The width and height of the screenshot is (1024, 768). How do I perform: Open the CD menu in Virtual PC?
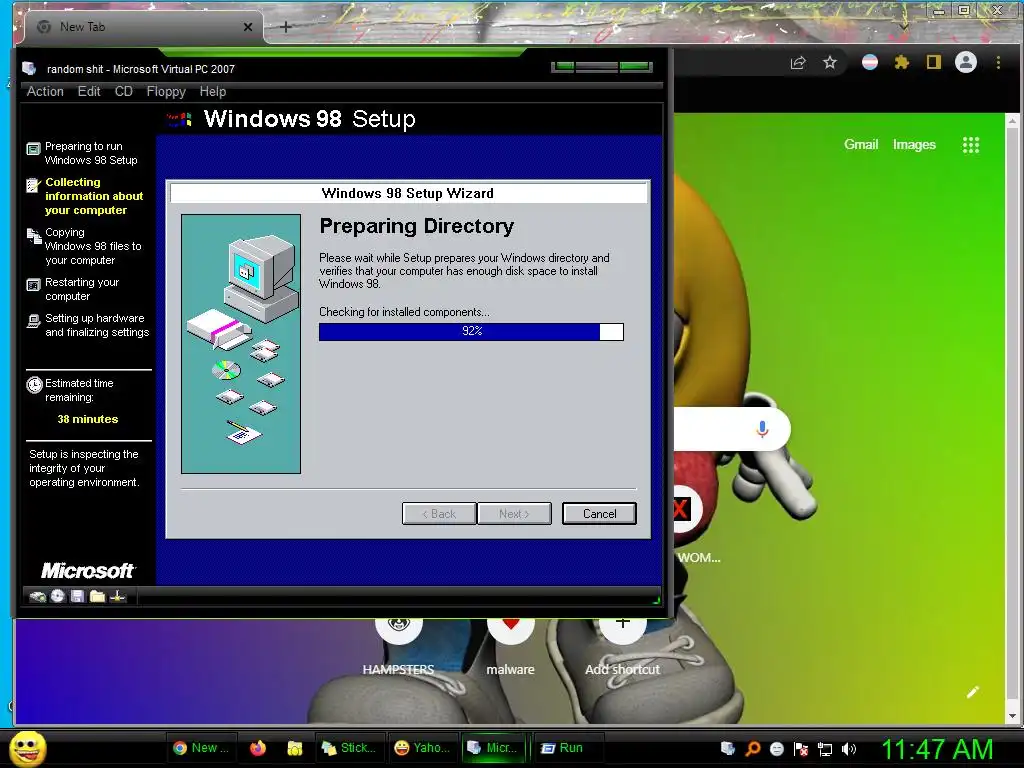123,91
